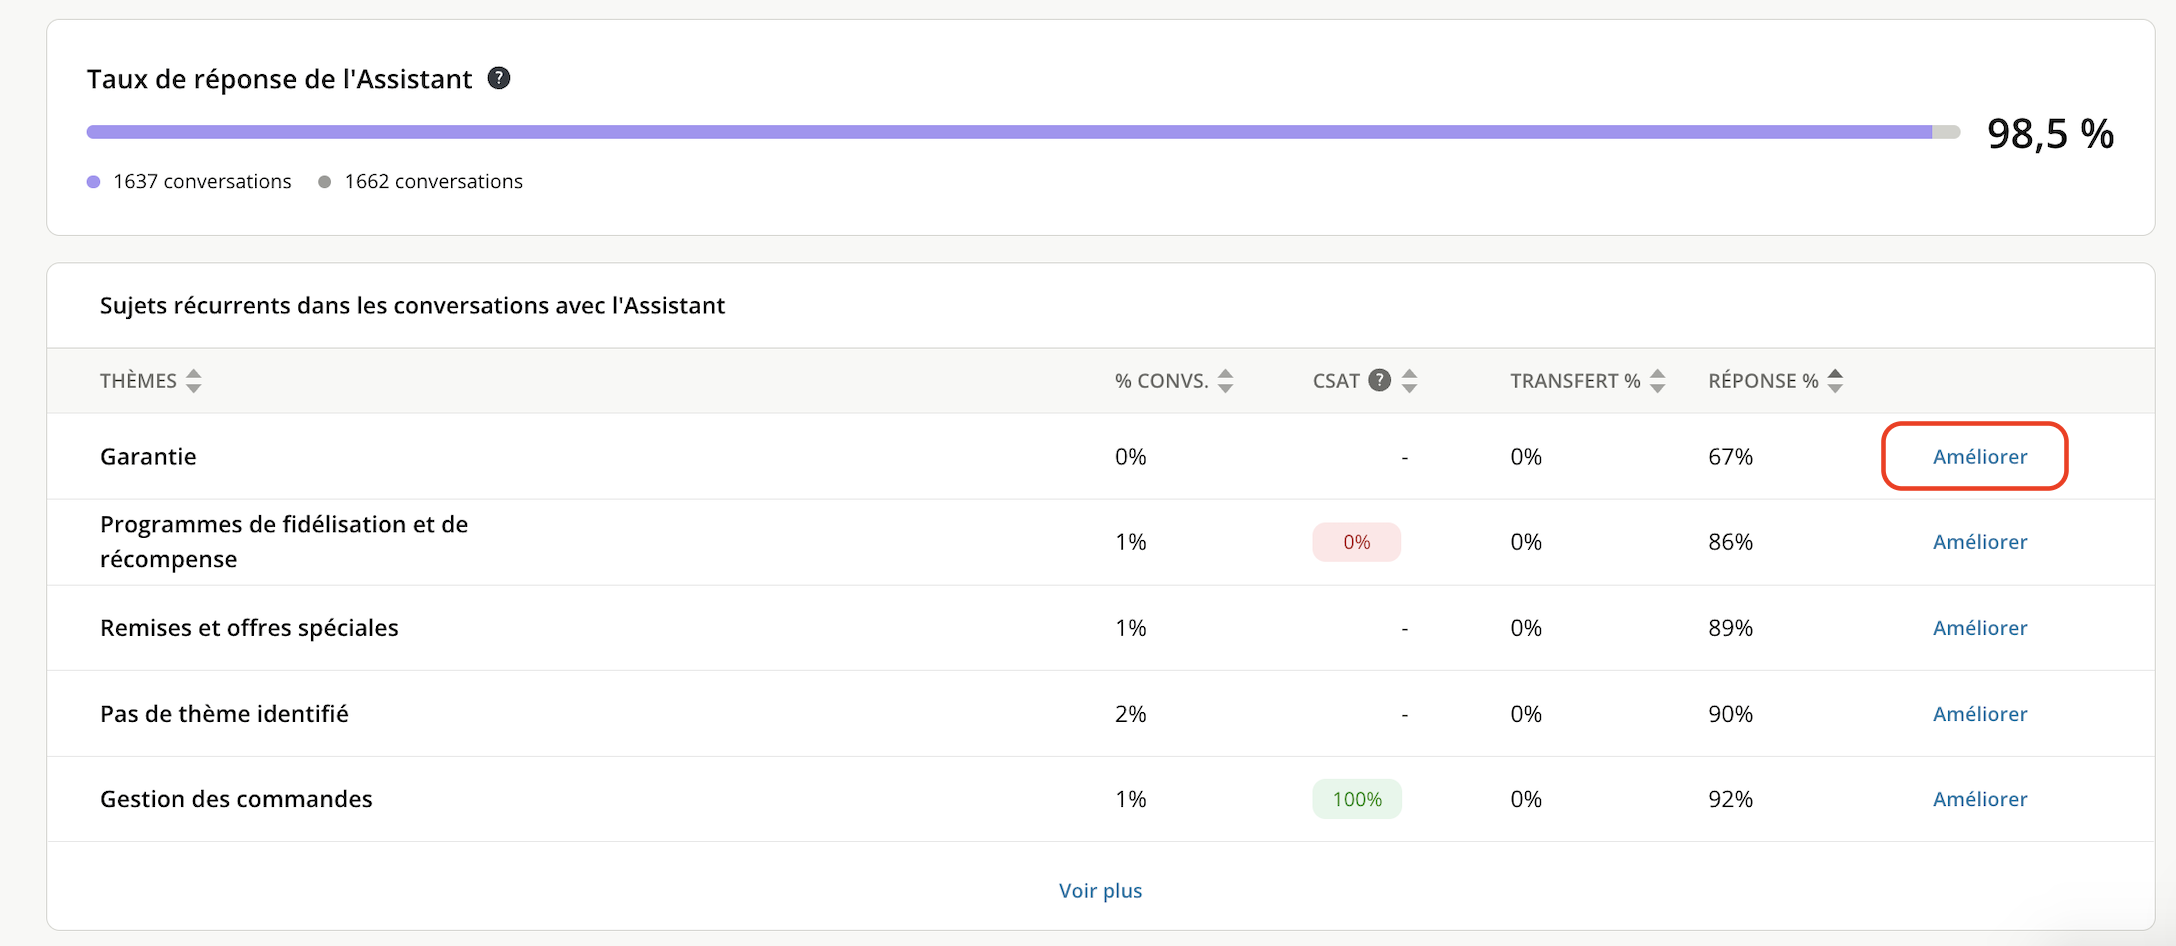Click help icon beside Taux de réponse title
This screenshot has height=946, width=2176.
coord(498,78)
